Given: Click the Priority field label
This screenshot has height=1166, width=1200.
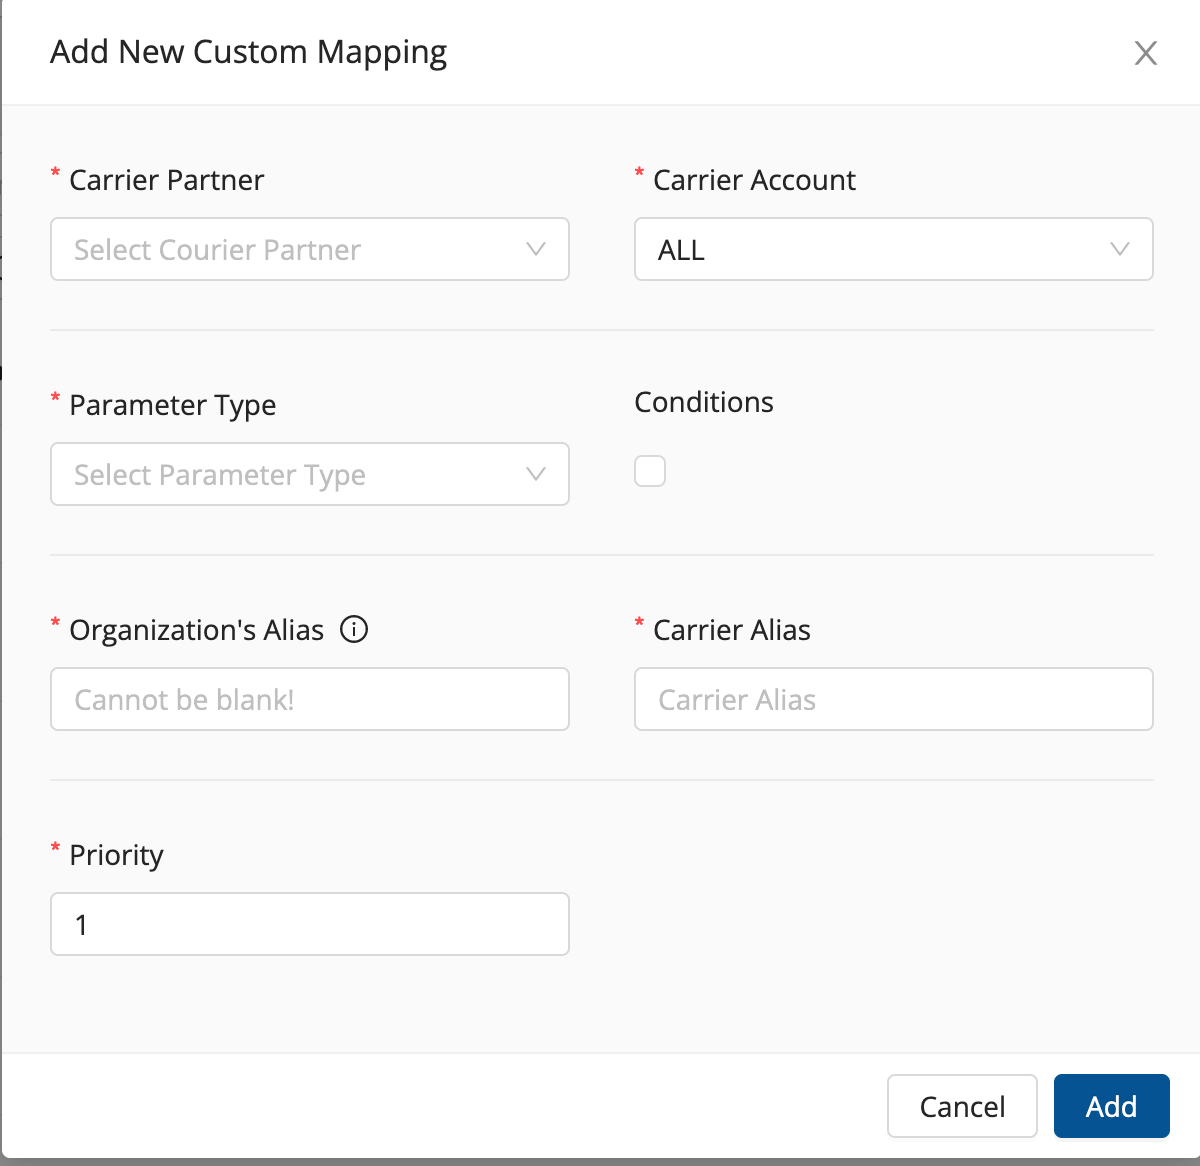Looking at the screenshot, I should 116,855.
